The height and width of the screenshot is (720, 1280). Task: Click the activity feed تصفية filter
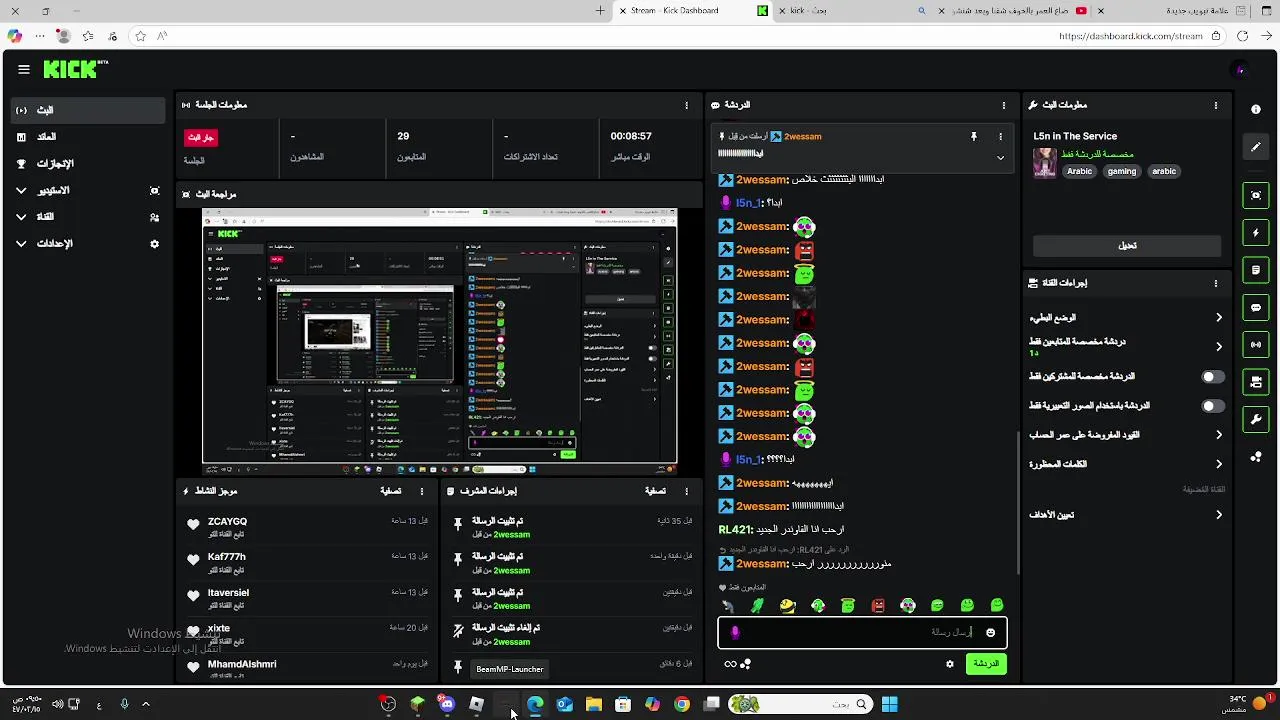391,491
